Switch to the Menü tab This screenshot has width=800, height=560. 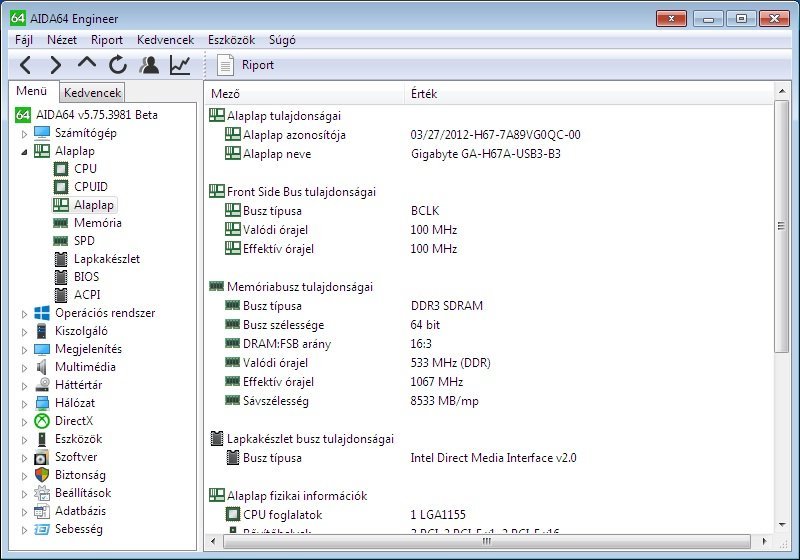click(32, 91)
